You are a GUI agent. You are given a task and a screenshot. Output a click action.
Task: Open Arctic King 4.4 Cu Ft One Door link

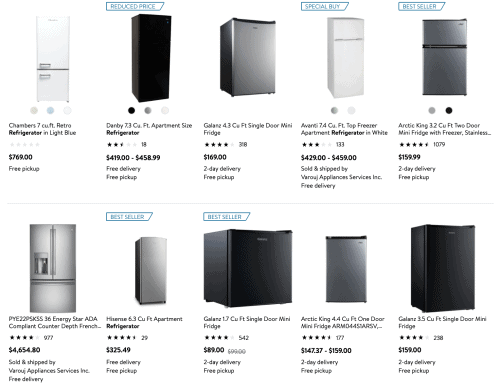pyautogui.click(x=343, y=322)
